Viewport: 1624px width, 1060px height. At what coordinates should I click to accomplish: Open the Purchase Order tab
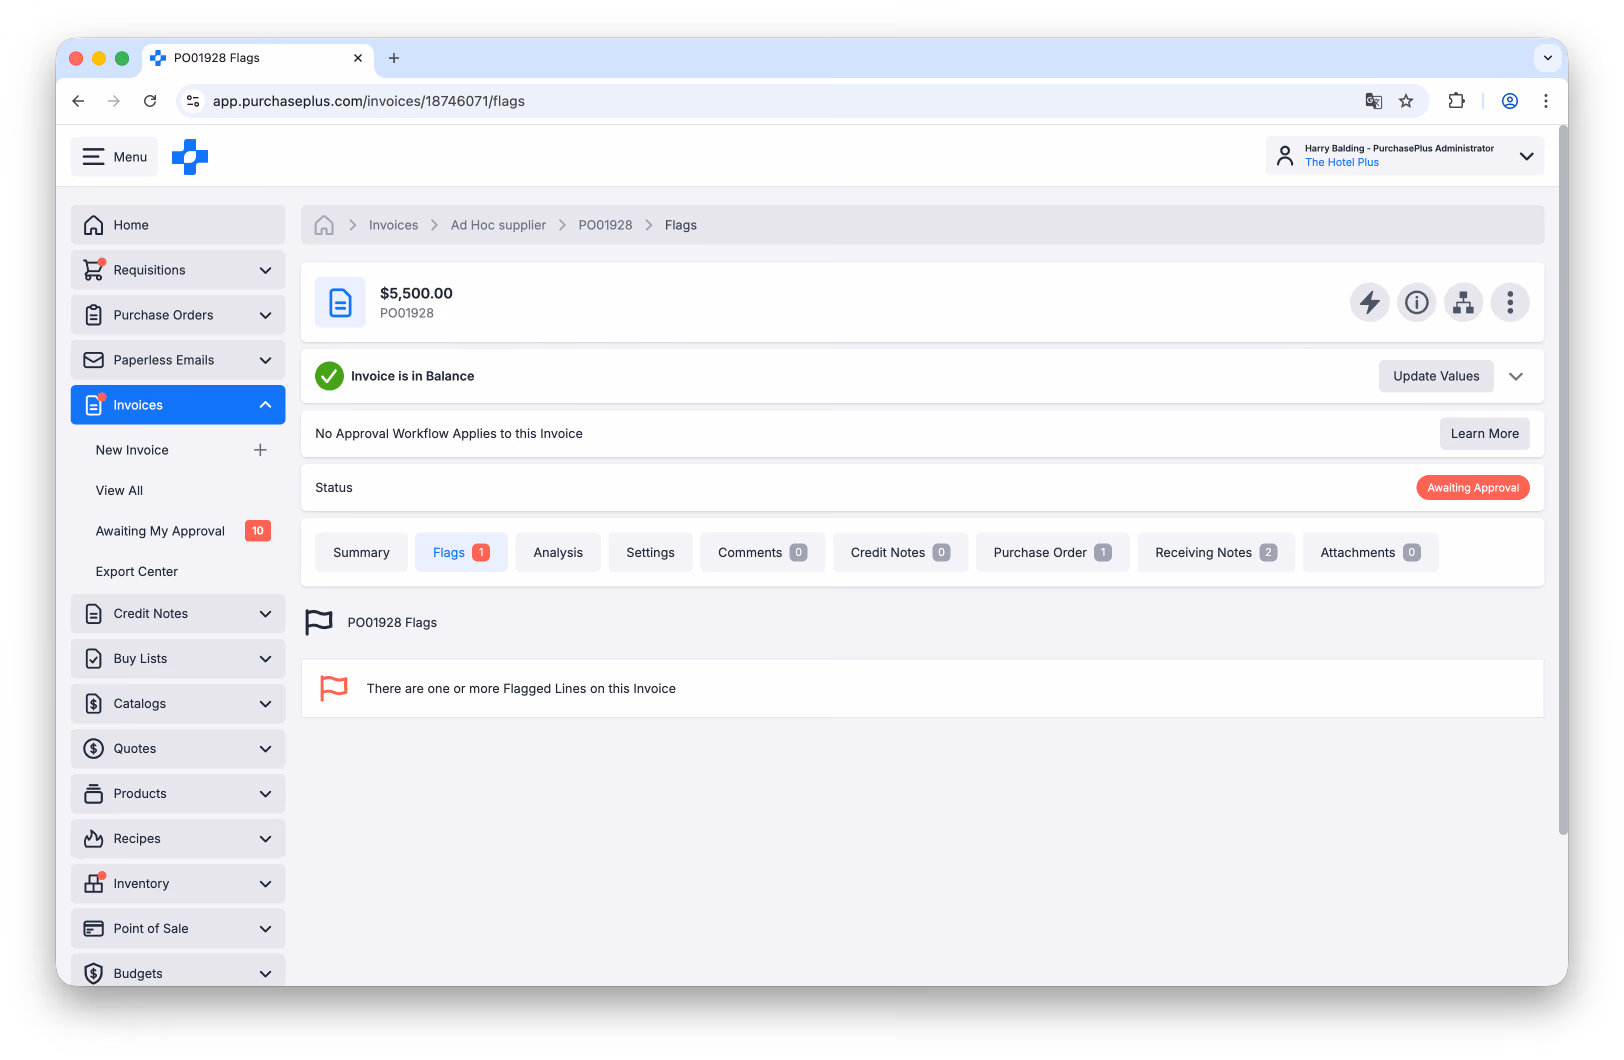click(x=1052, y=552)
